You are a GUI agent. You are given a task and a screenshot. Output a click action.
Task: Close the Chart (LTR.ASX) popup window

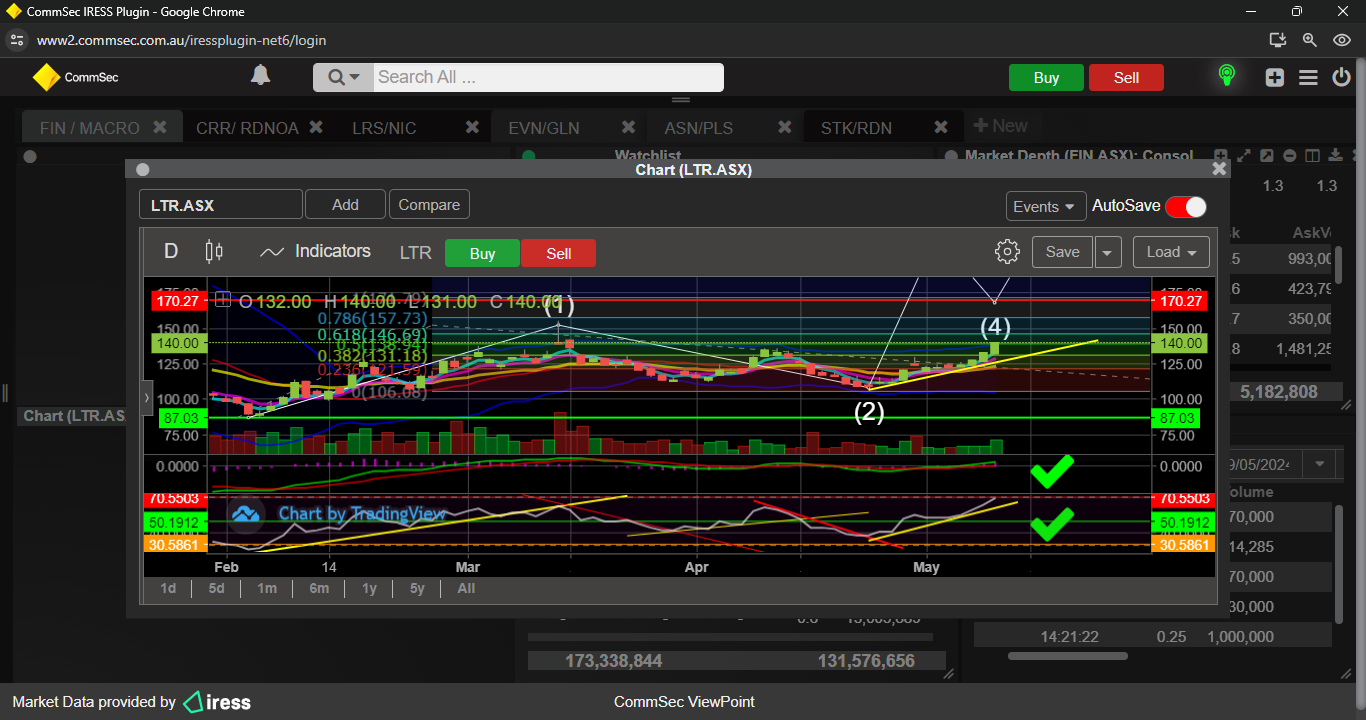(1219, 169)
